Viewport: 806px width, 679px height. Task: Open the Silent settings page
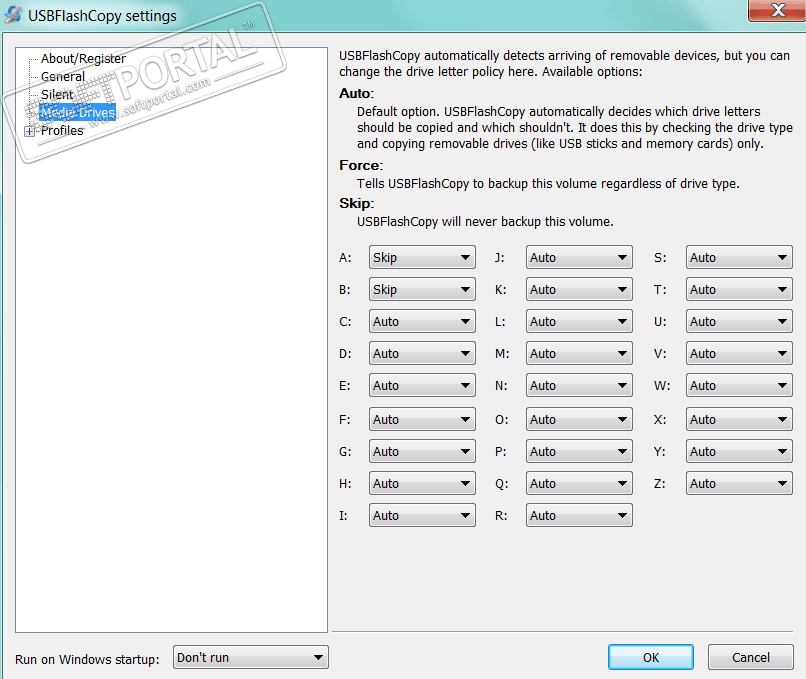[57, 95]
